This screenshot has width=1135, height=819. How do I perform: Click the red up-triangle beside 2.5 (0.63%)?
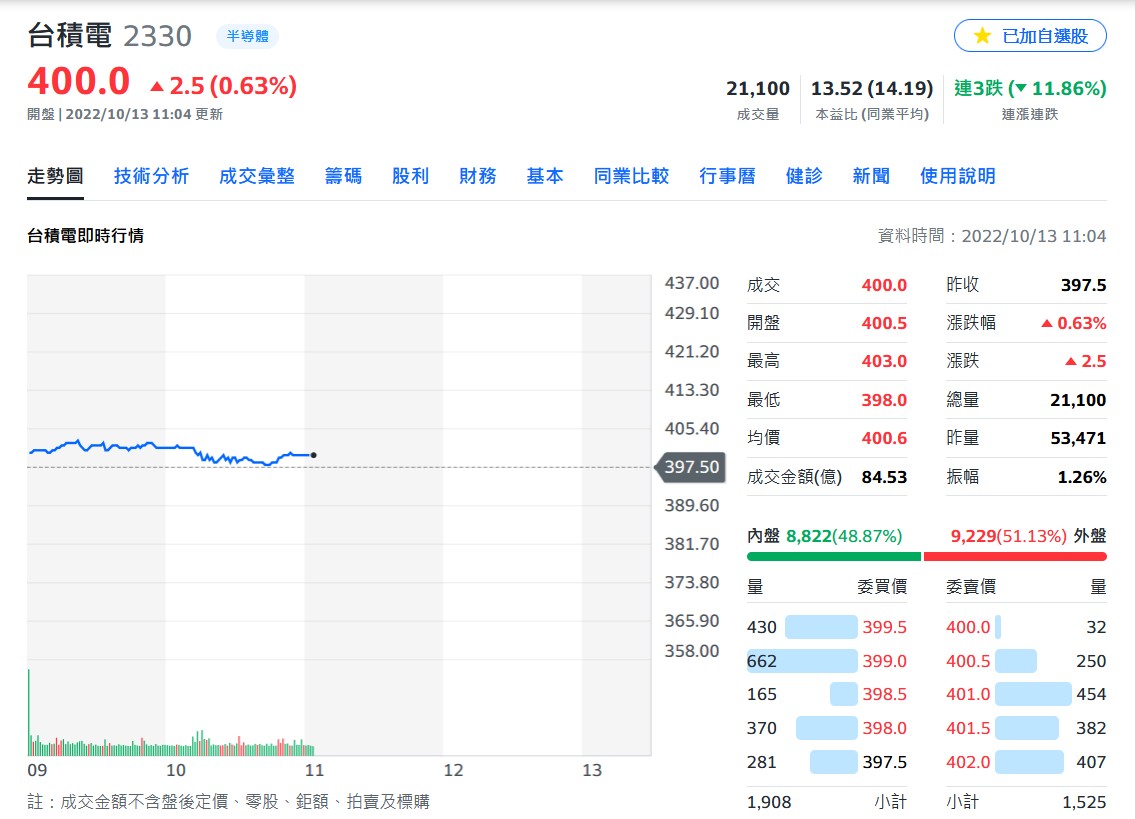click(157, 86)
